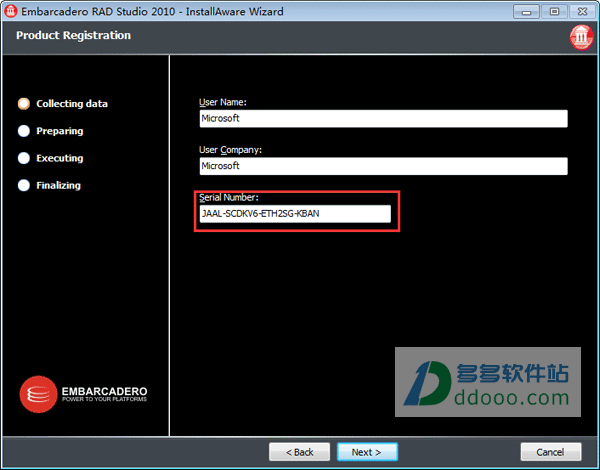Focus the User Name input field
Screen dimensions: 600x470
coord(383,119)
